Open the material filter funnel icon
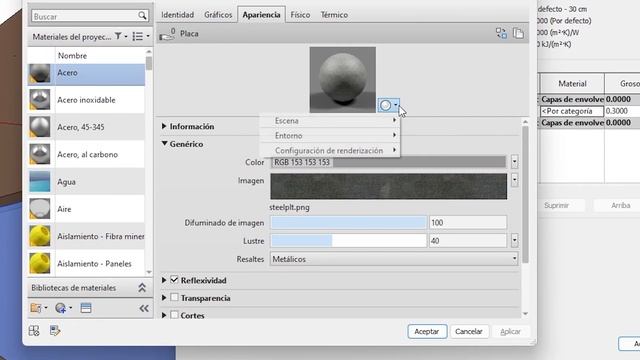Viewport: 640px width, 360px height. coord(118,36)
